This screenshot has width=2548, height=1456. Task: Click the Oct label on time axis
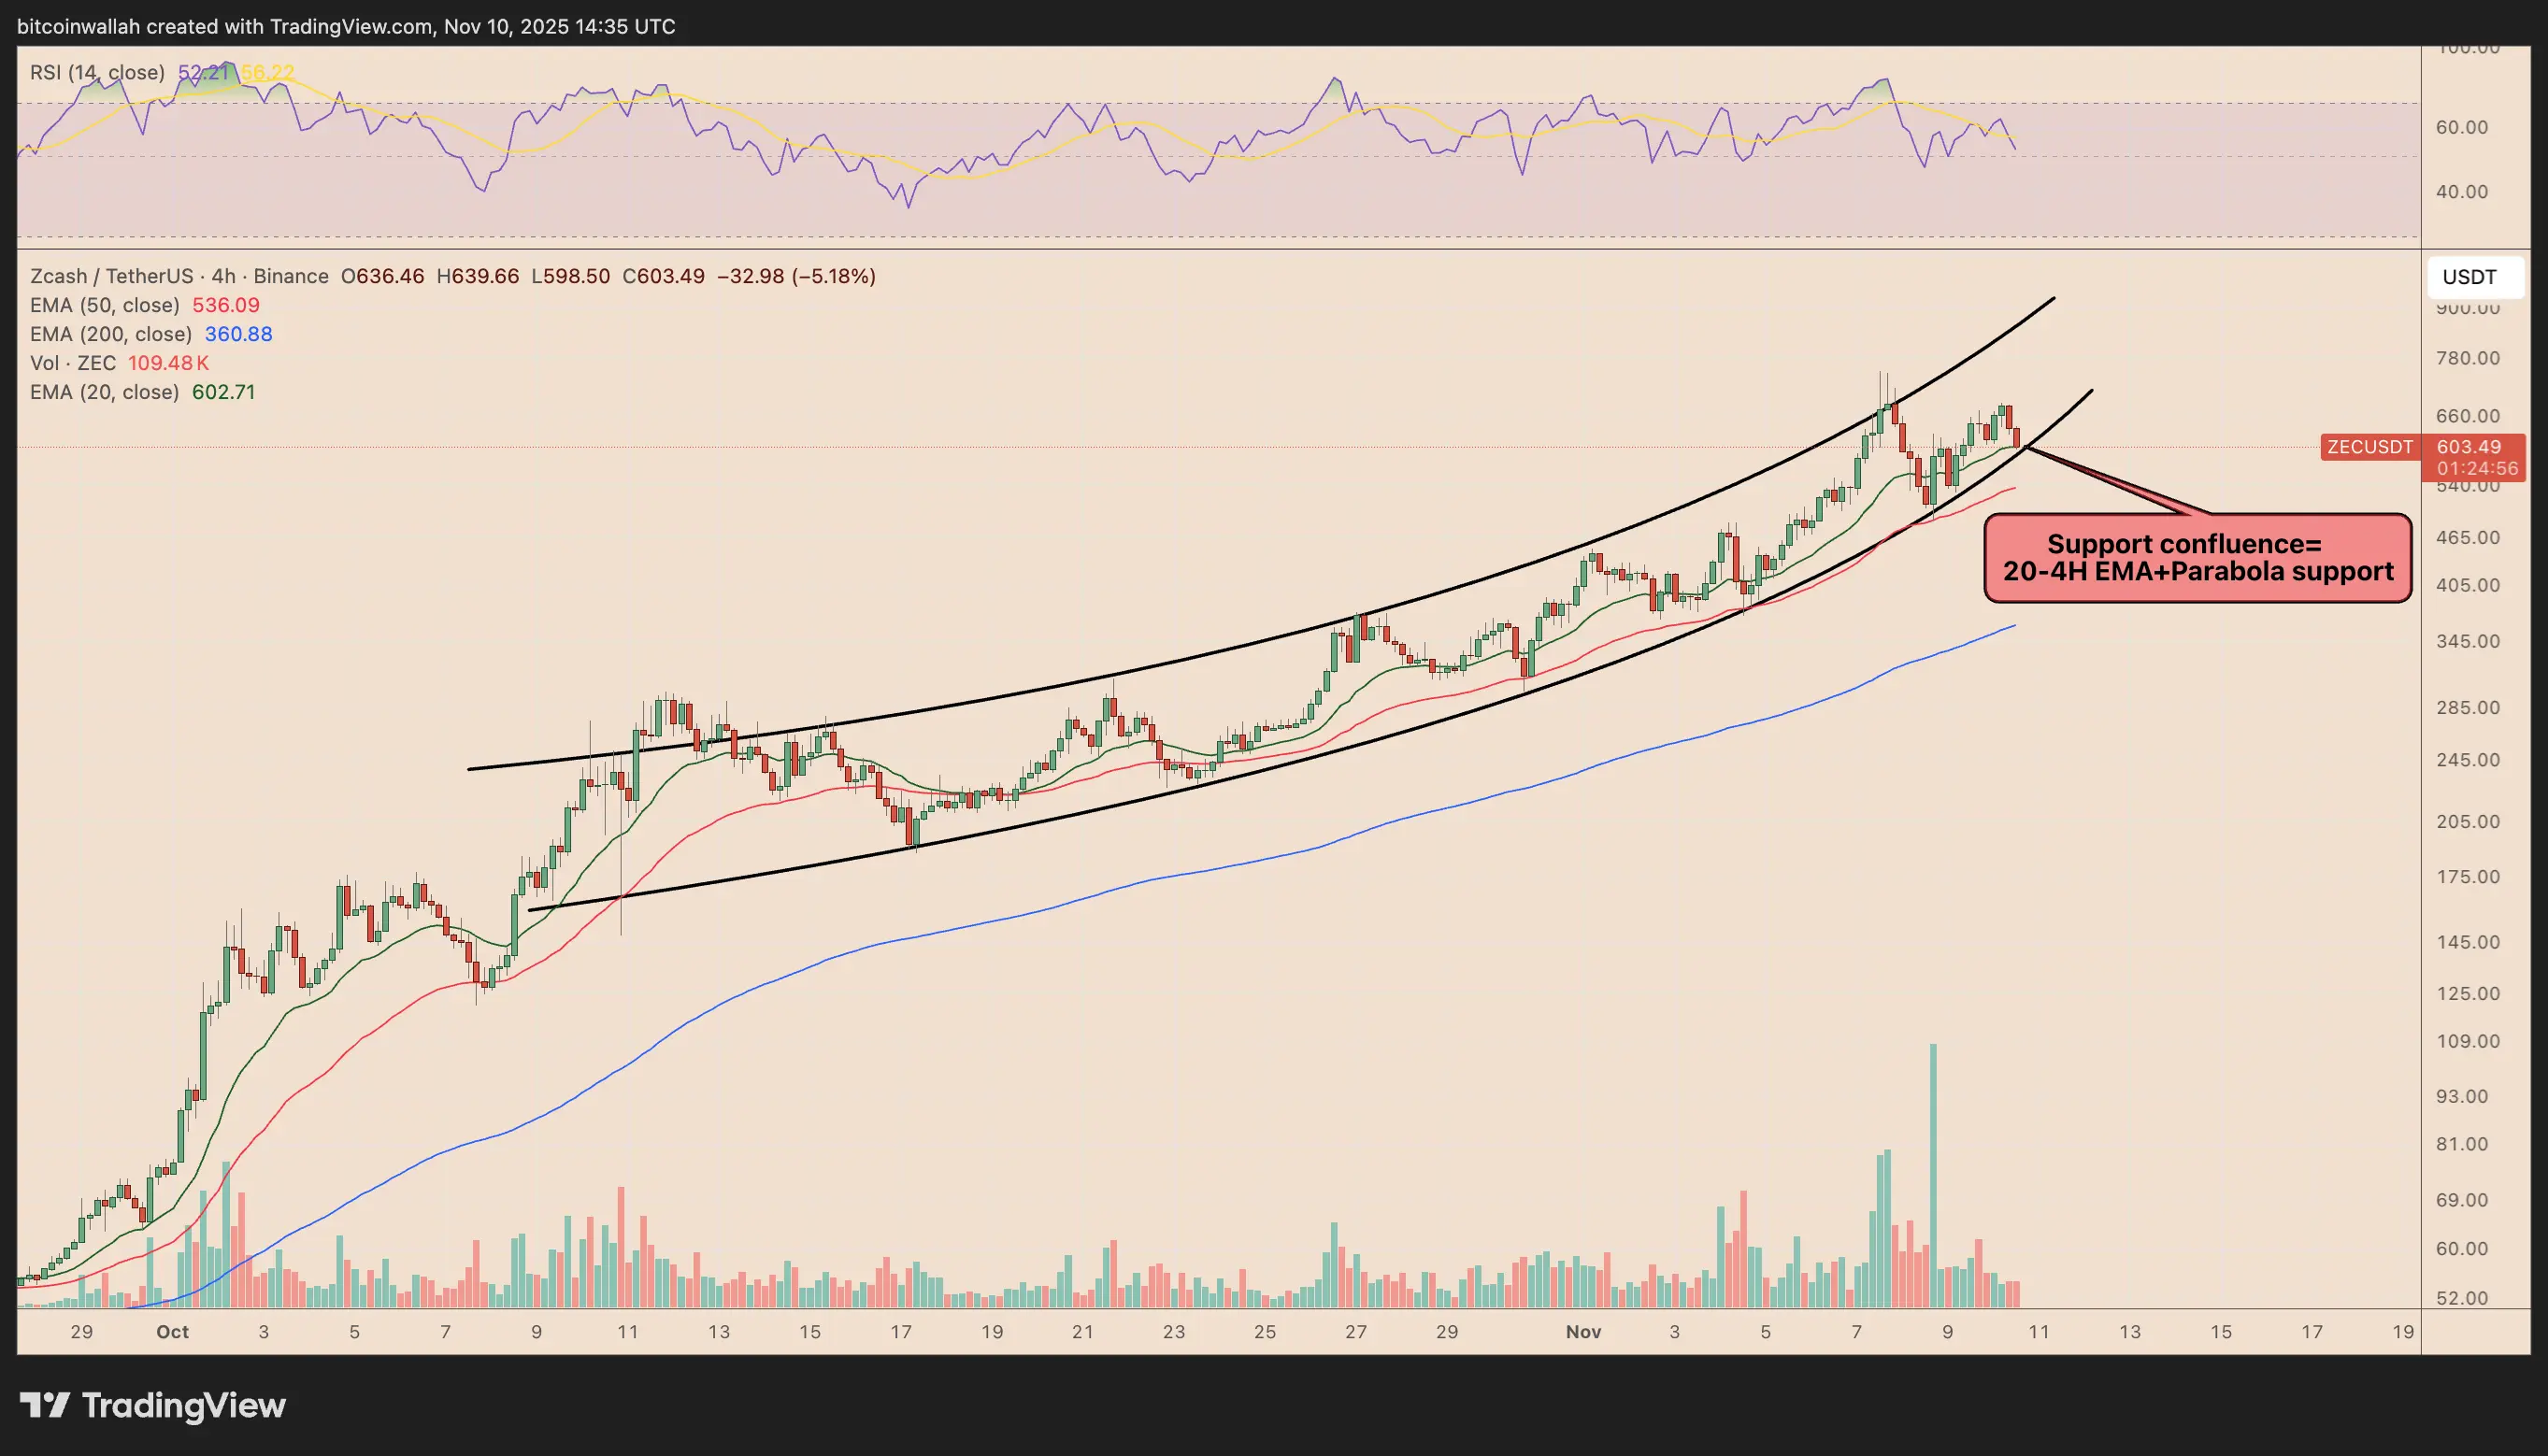172,1331
